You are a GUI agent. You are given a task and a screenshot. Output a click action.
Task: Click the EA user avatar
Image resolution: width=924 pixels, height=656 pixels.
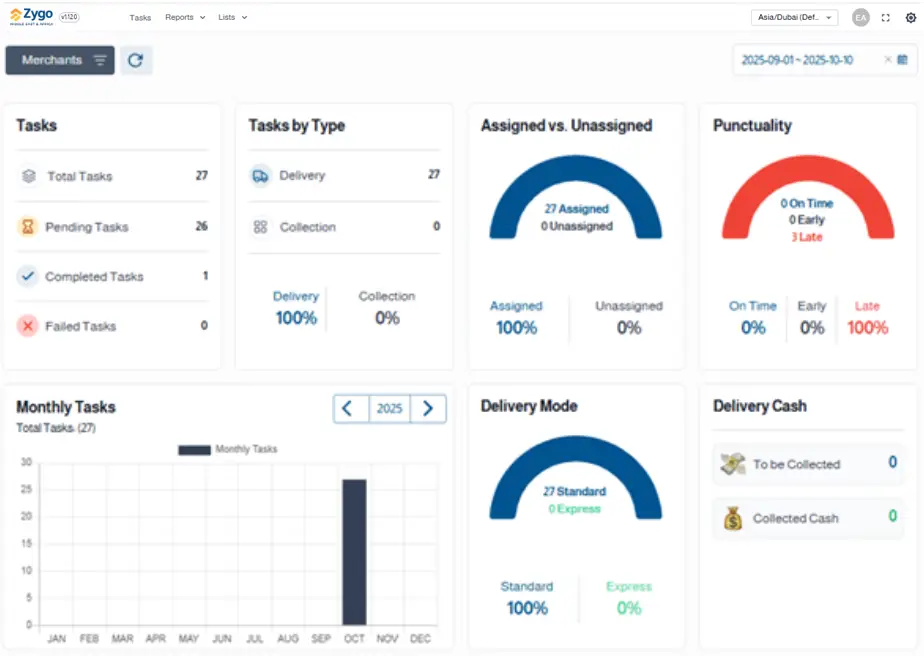(860, 18)
